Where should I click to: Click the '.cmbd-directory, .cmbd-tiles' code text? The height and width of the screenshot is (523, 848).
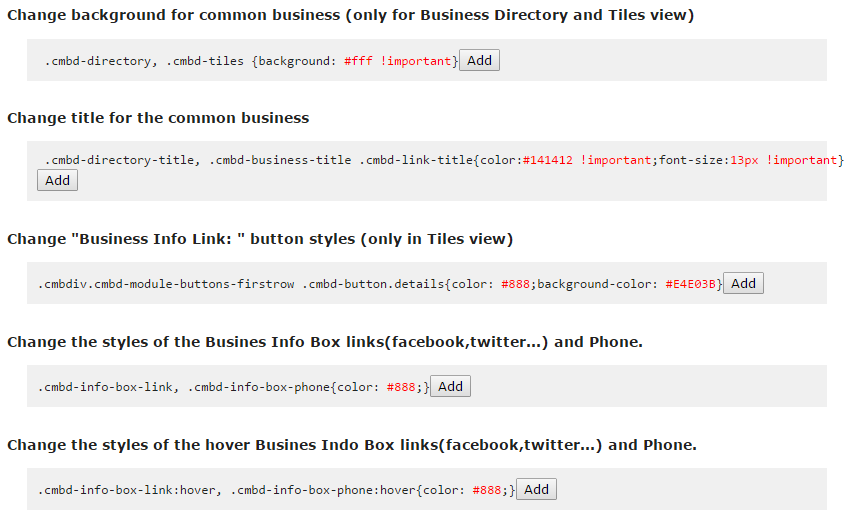pyautogui.click(x=144, y=61)
